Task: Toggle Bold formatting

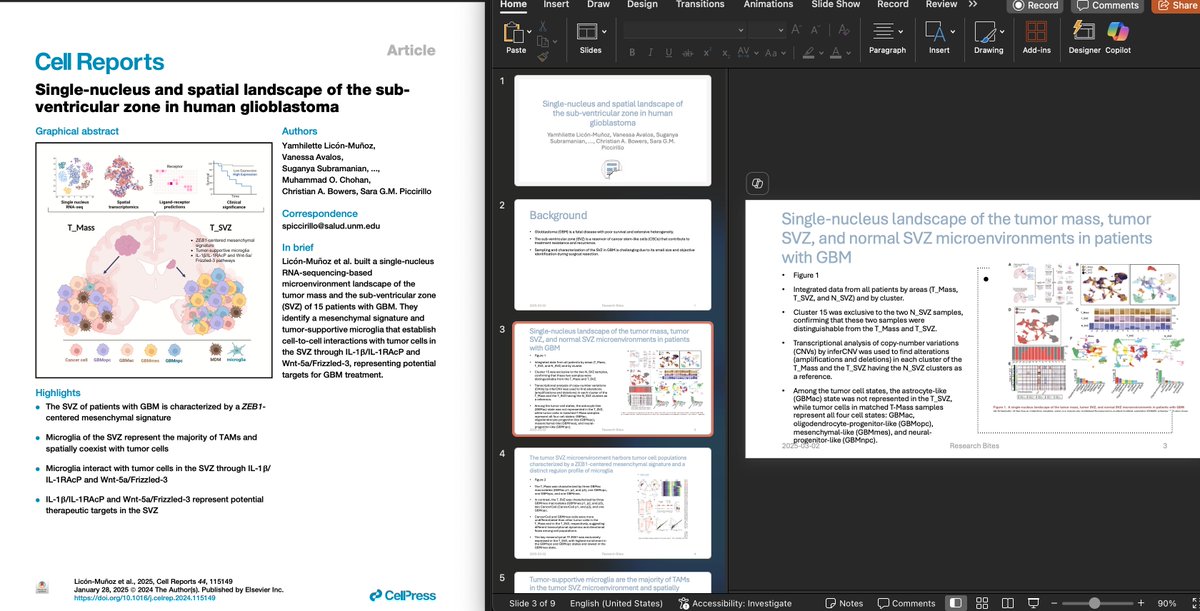Action: pos(632,53)
